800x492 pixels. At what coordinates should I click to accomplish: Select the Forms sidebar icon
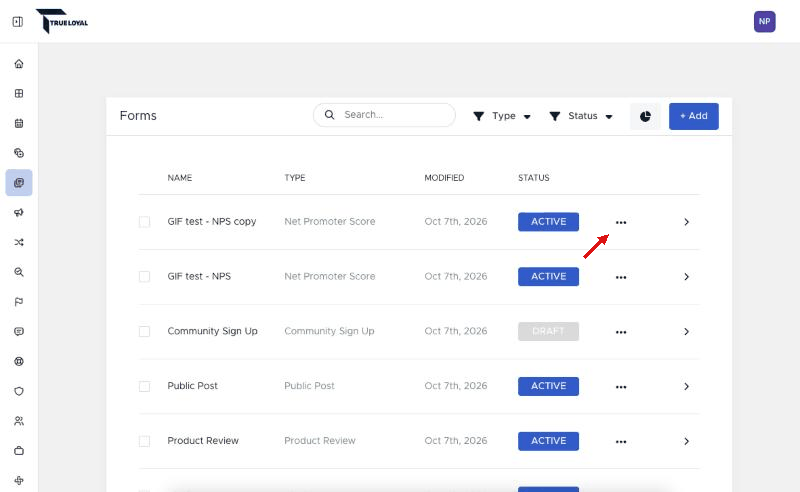[x=19, y=183]
